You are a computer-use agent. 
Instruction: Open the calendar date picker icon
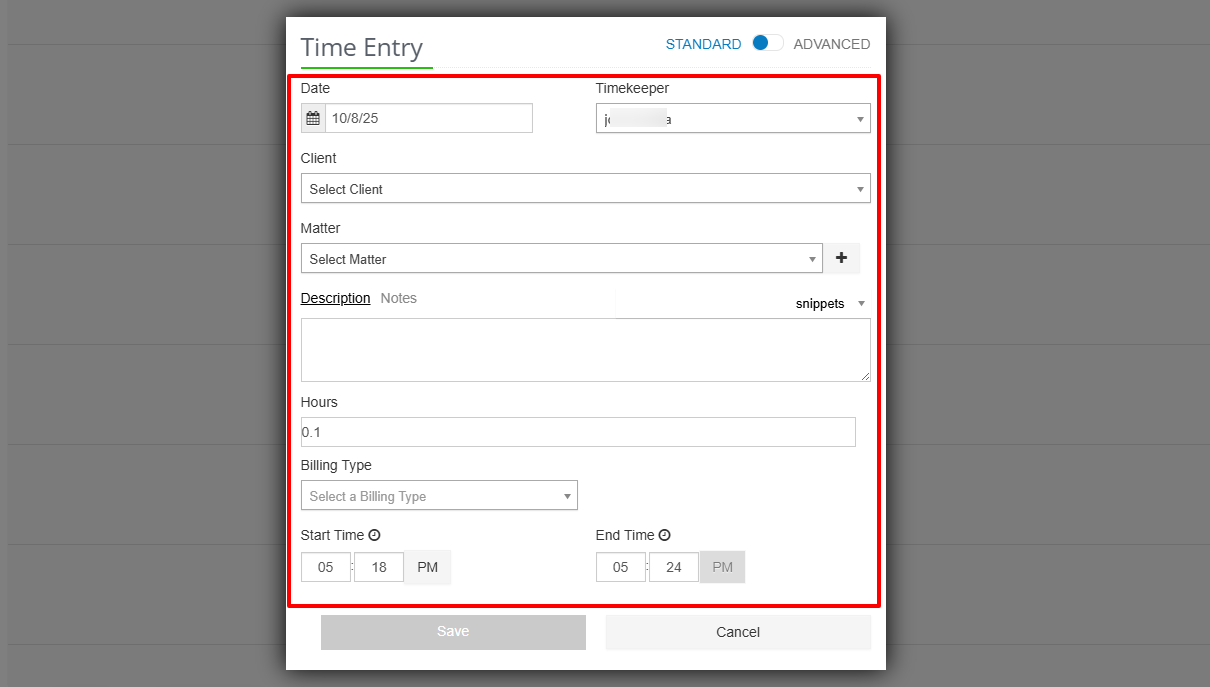pyautogui.click(x=312, y=117)
